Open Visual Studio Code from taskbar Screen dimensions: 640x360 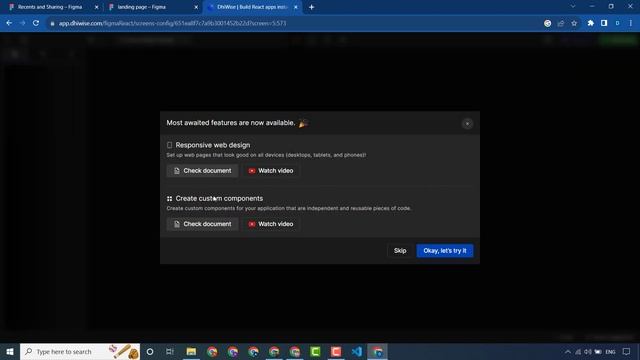[x=357, y=351]
